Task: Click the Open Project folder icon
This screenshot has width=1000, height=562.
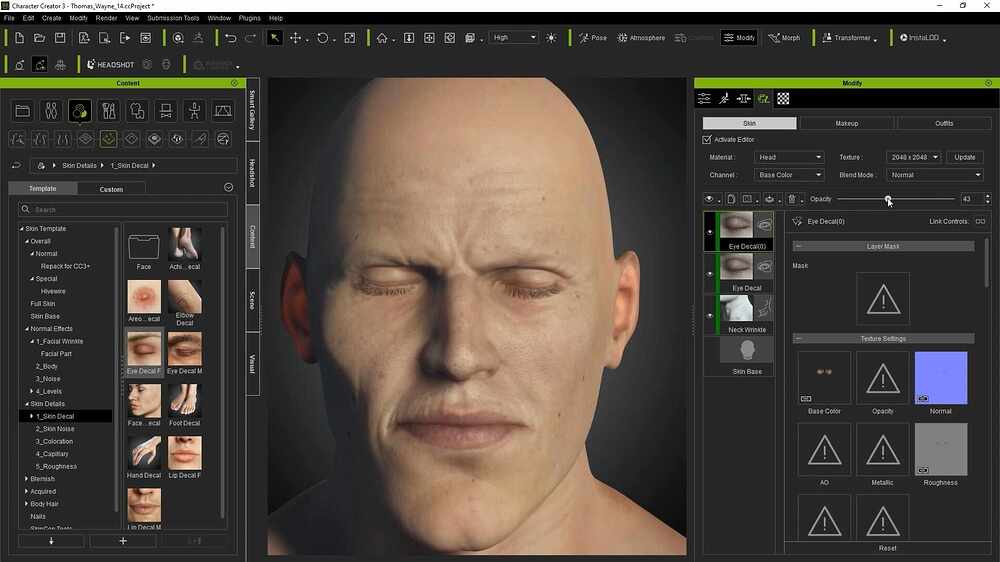Action: click(x=40, y=38)
